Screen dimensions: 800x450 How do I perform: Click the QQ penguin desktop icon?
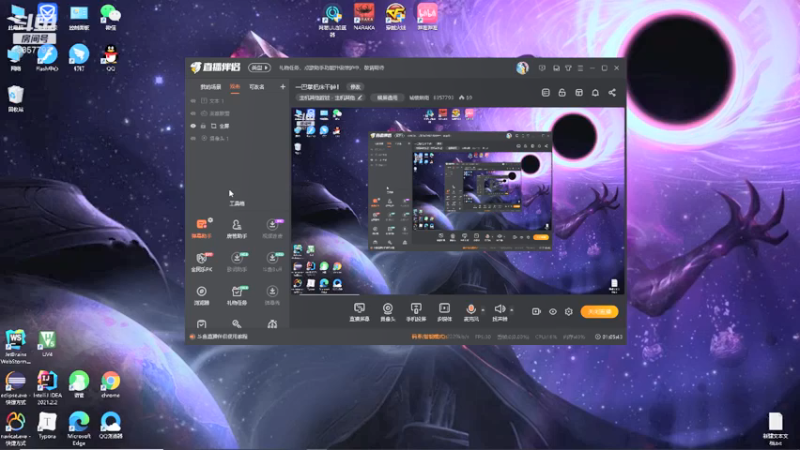(110, 58)
